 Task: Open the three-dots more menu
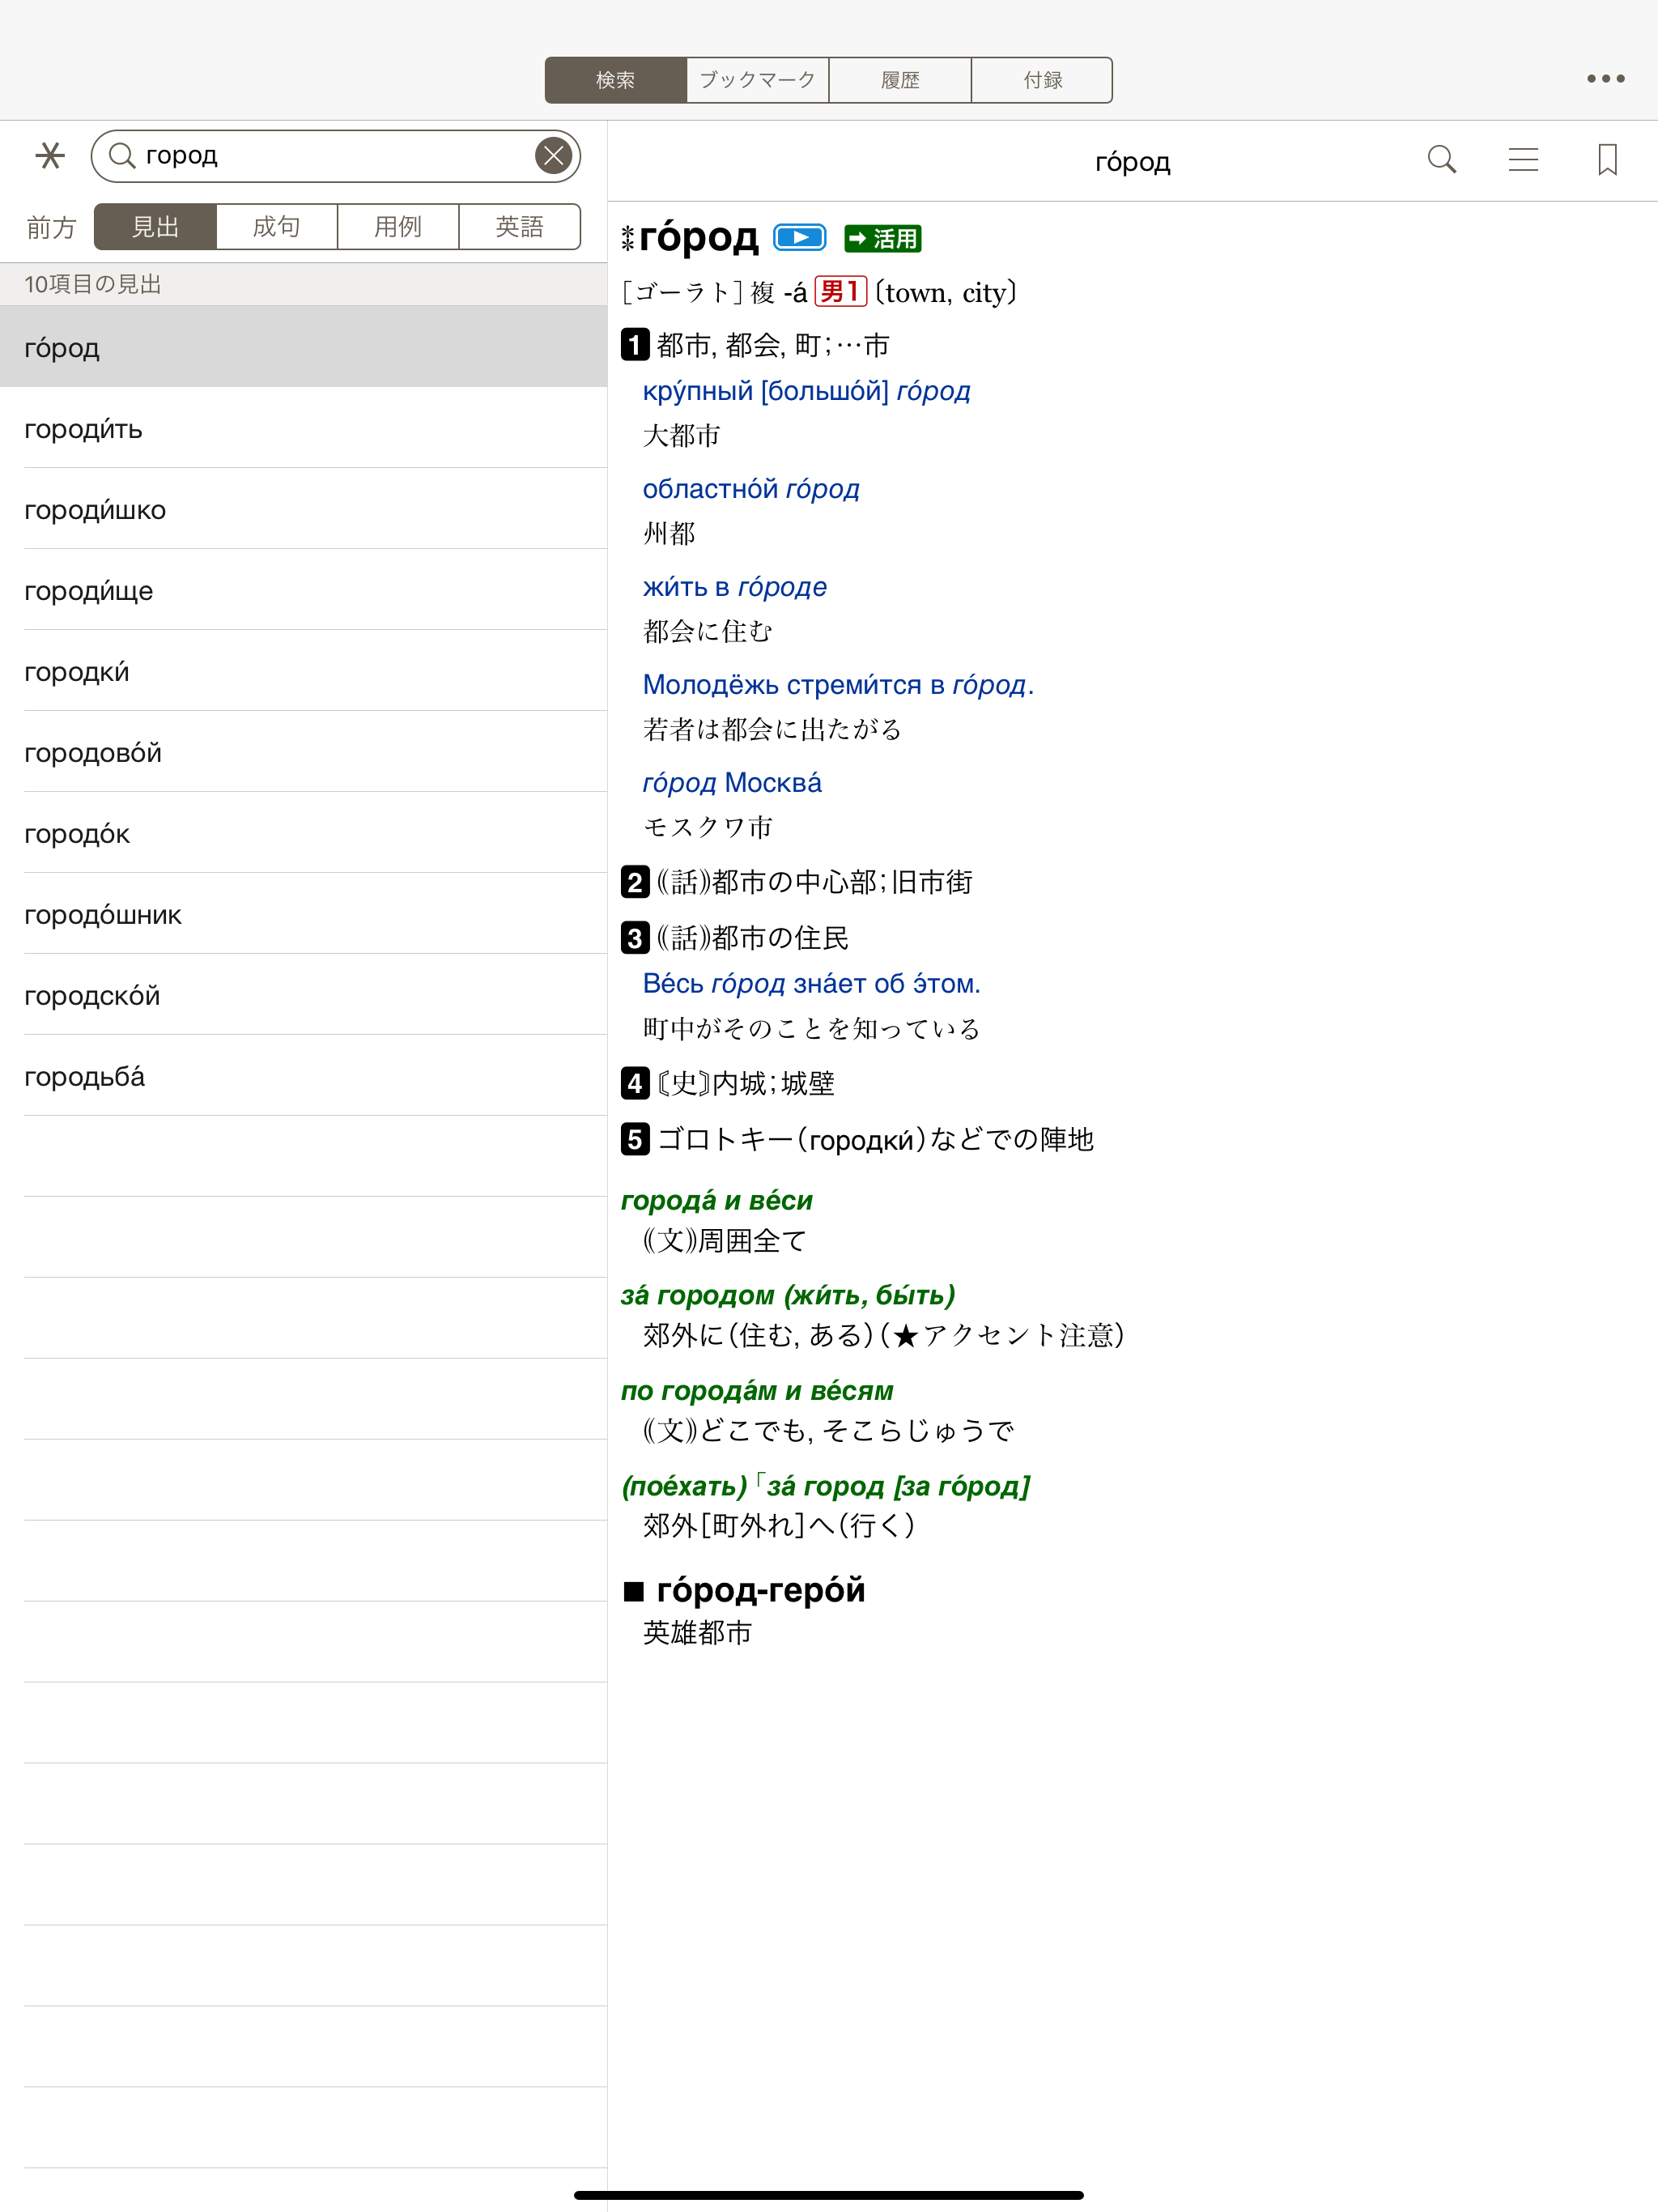(1605, 79)
